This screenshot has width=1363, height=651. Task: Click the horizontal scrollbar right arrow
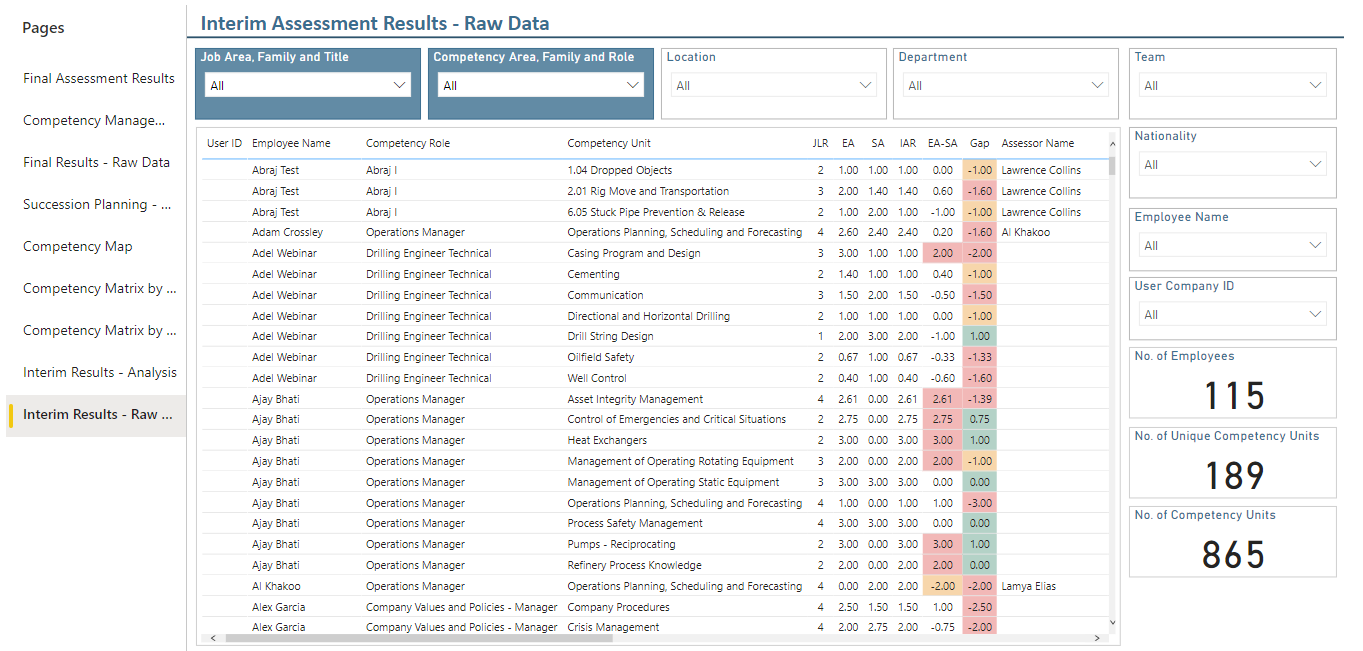coord(1098,637)
